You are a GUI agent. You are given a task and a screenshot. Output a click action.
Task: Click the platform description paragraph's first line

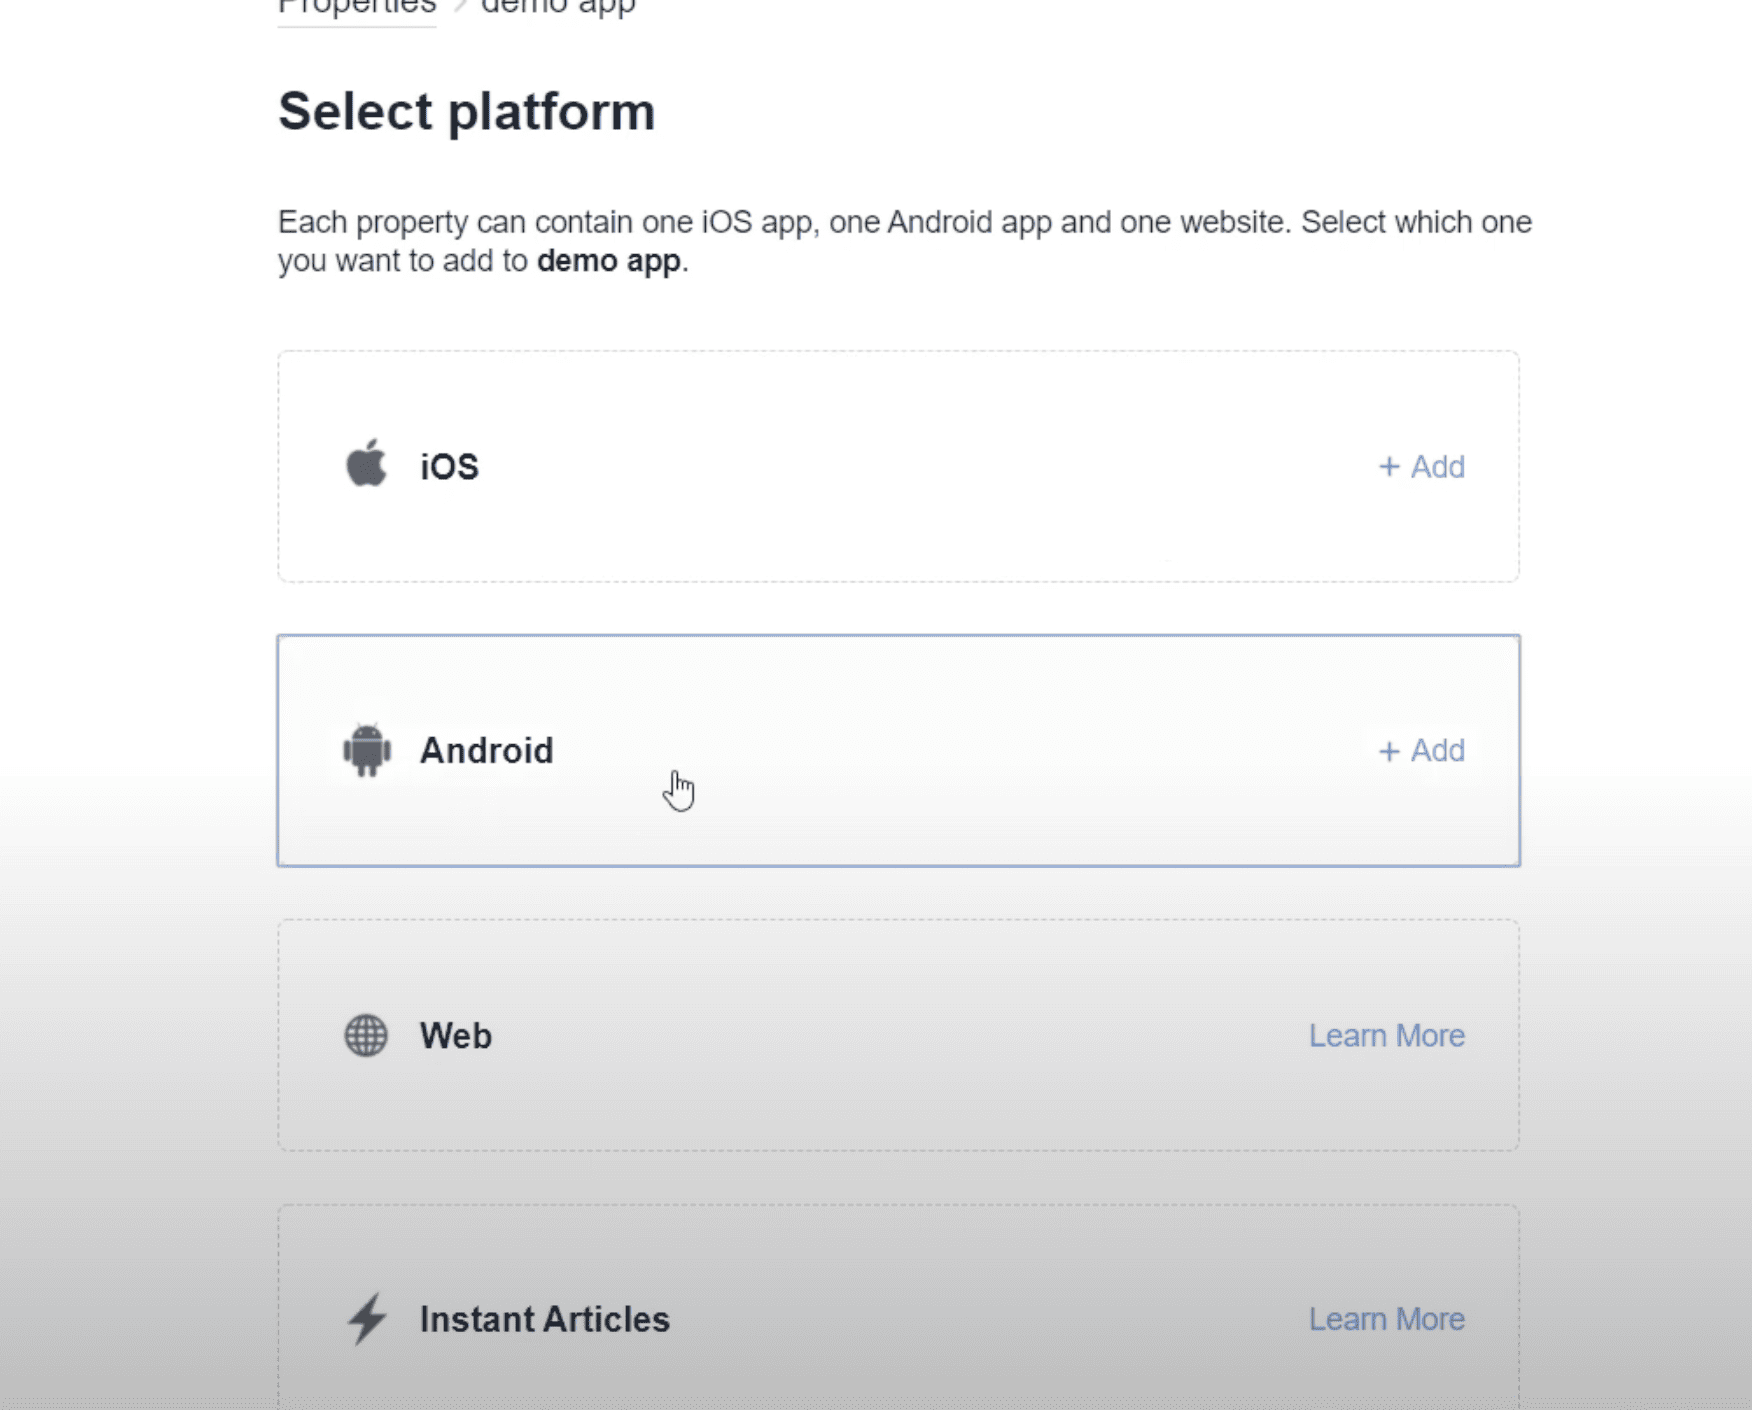click(x=904, y=222)
